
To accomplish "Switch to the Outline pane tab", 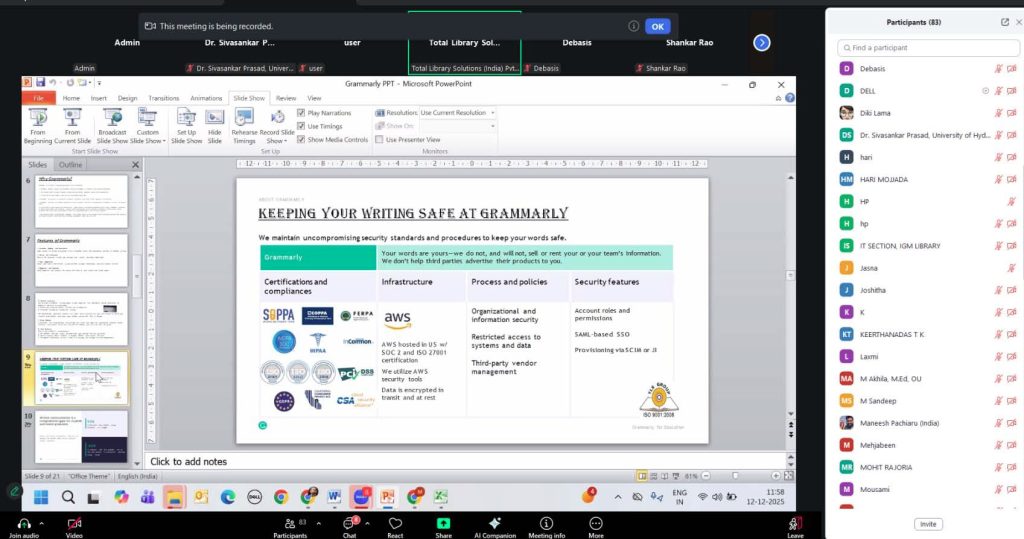I will [x=70, y=164].
